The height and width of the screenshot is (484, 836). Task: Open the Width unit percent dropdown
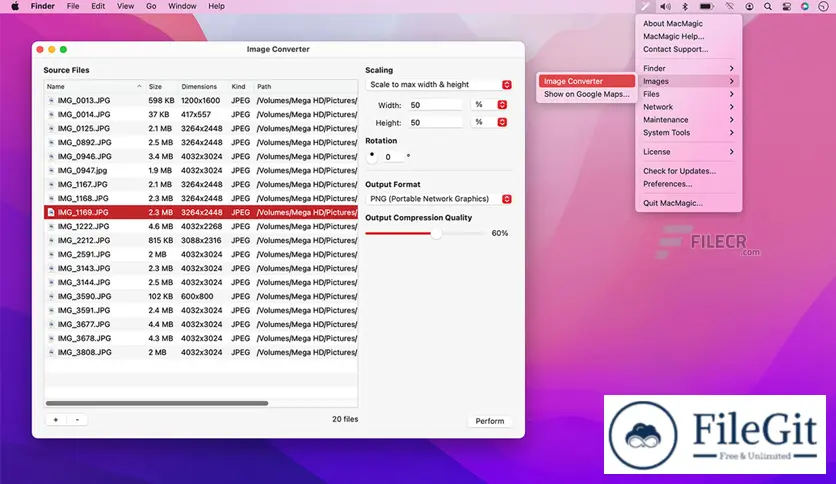(489, 105)
